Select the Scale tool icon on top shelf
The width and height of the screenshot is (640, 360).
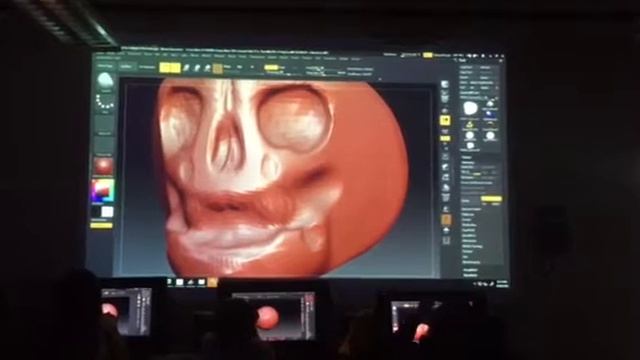coord(197,68)
